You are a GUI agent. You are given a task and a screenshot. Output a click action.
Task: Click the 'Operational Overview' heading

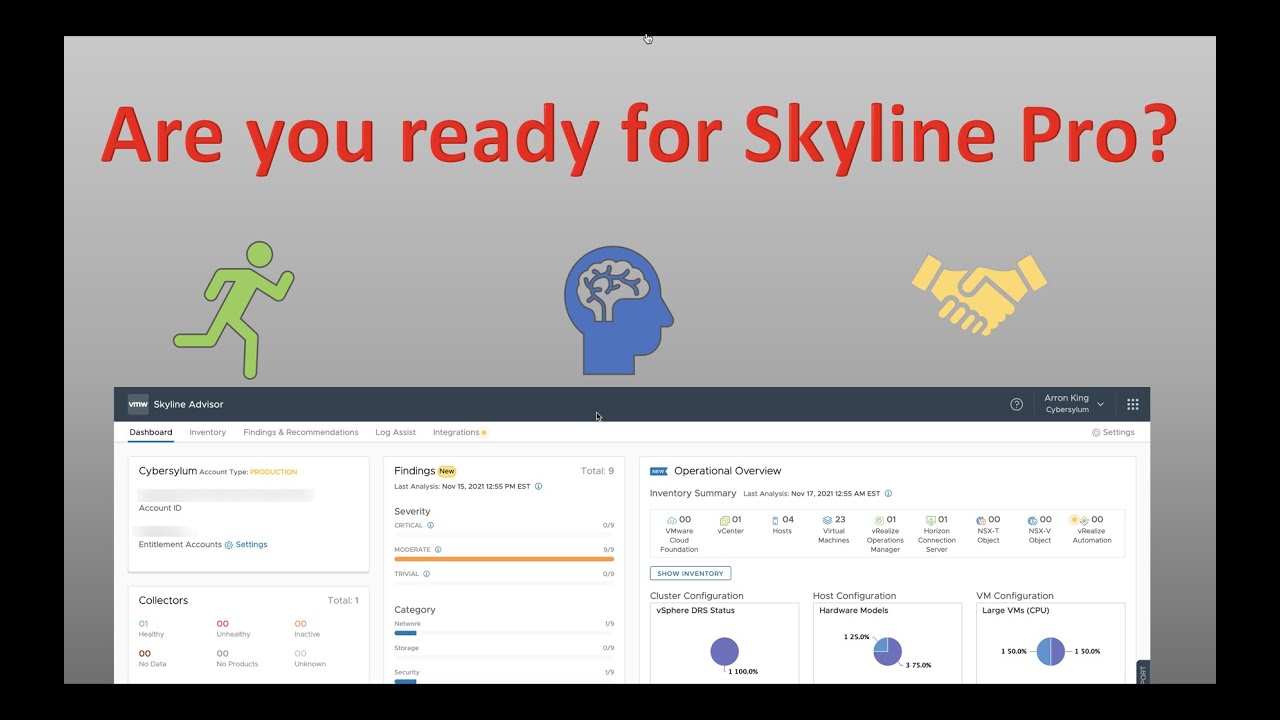click(x=727, y=471)
